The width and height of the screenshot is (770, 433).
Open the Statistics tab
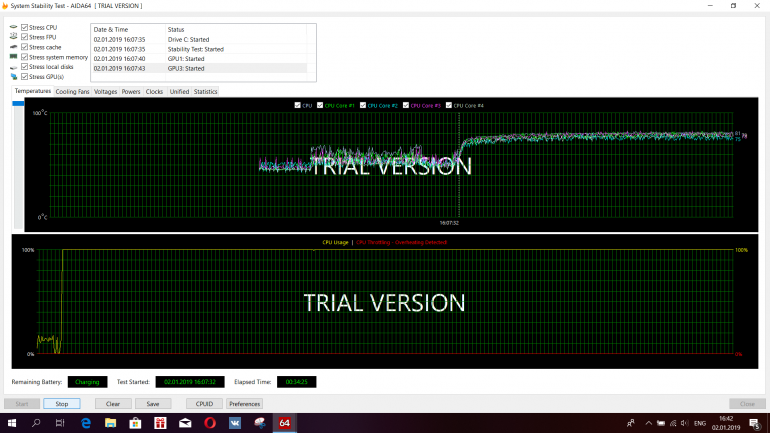pyautogui.click(x=205, y=91)
